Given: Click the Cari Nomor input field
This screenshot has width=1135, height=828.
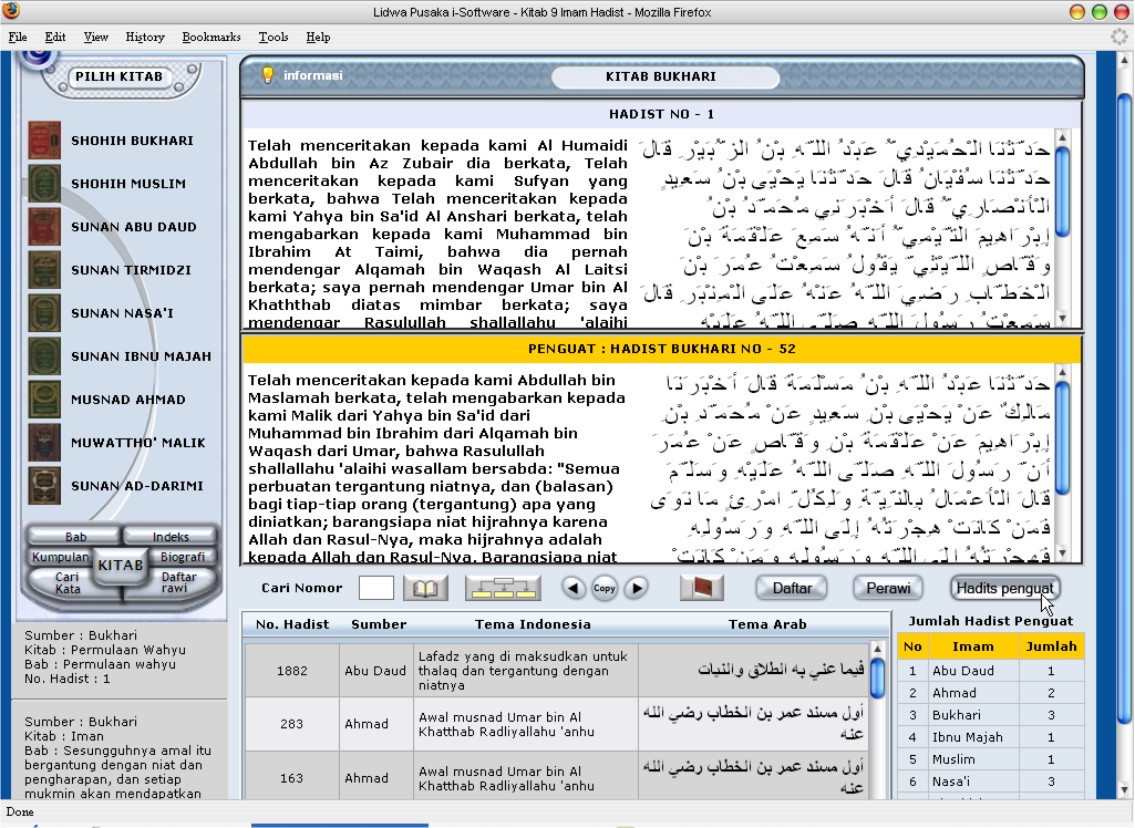Looking at the screenshot, I should click(x=376, y=588).
